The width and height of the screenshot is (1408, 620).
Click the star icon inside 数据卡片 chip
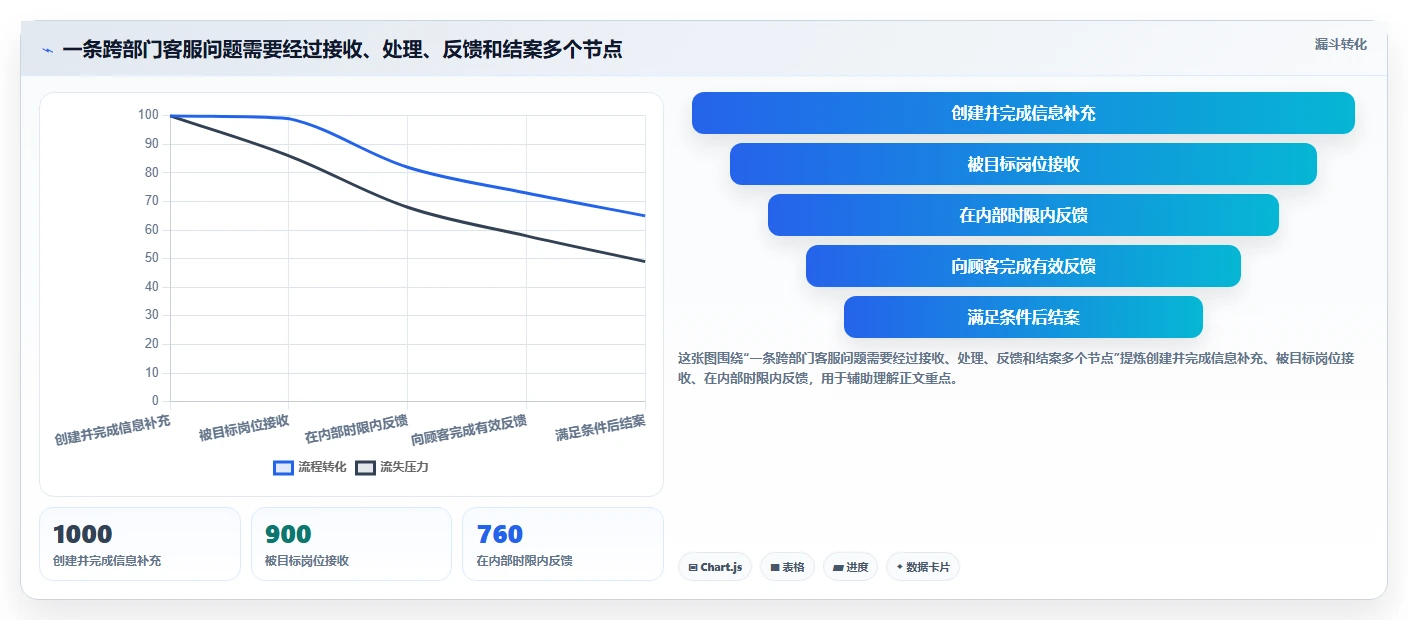click(900, 567)
